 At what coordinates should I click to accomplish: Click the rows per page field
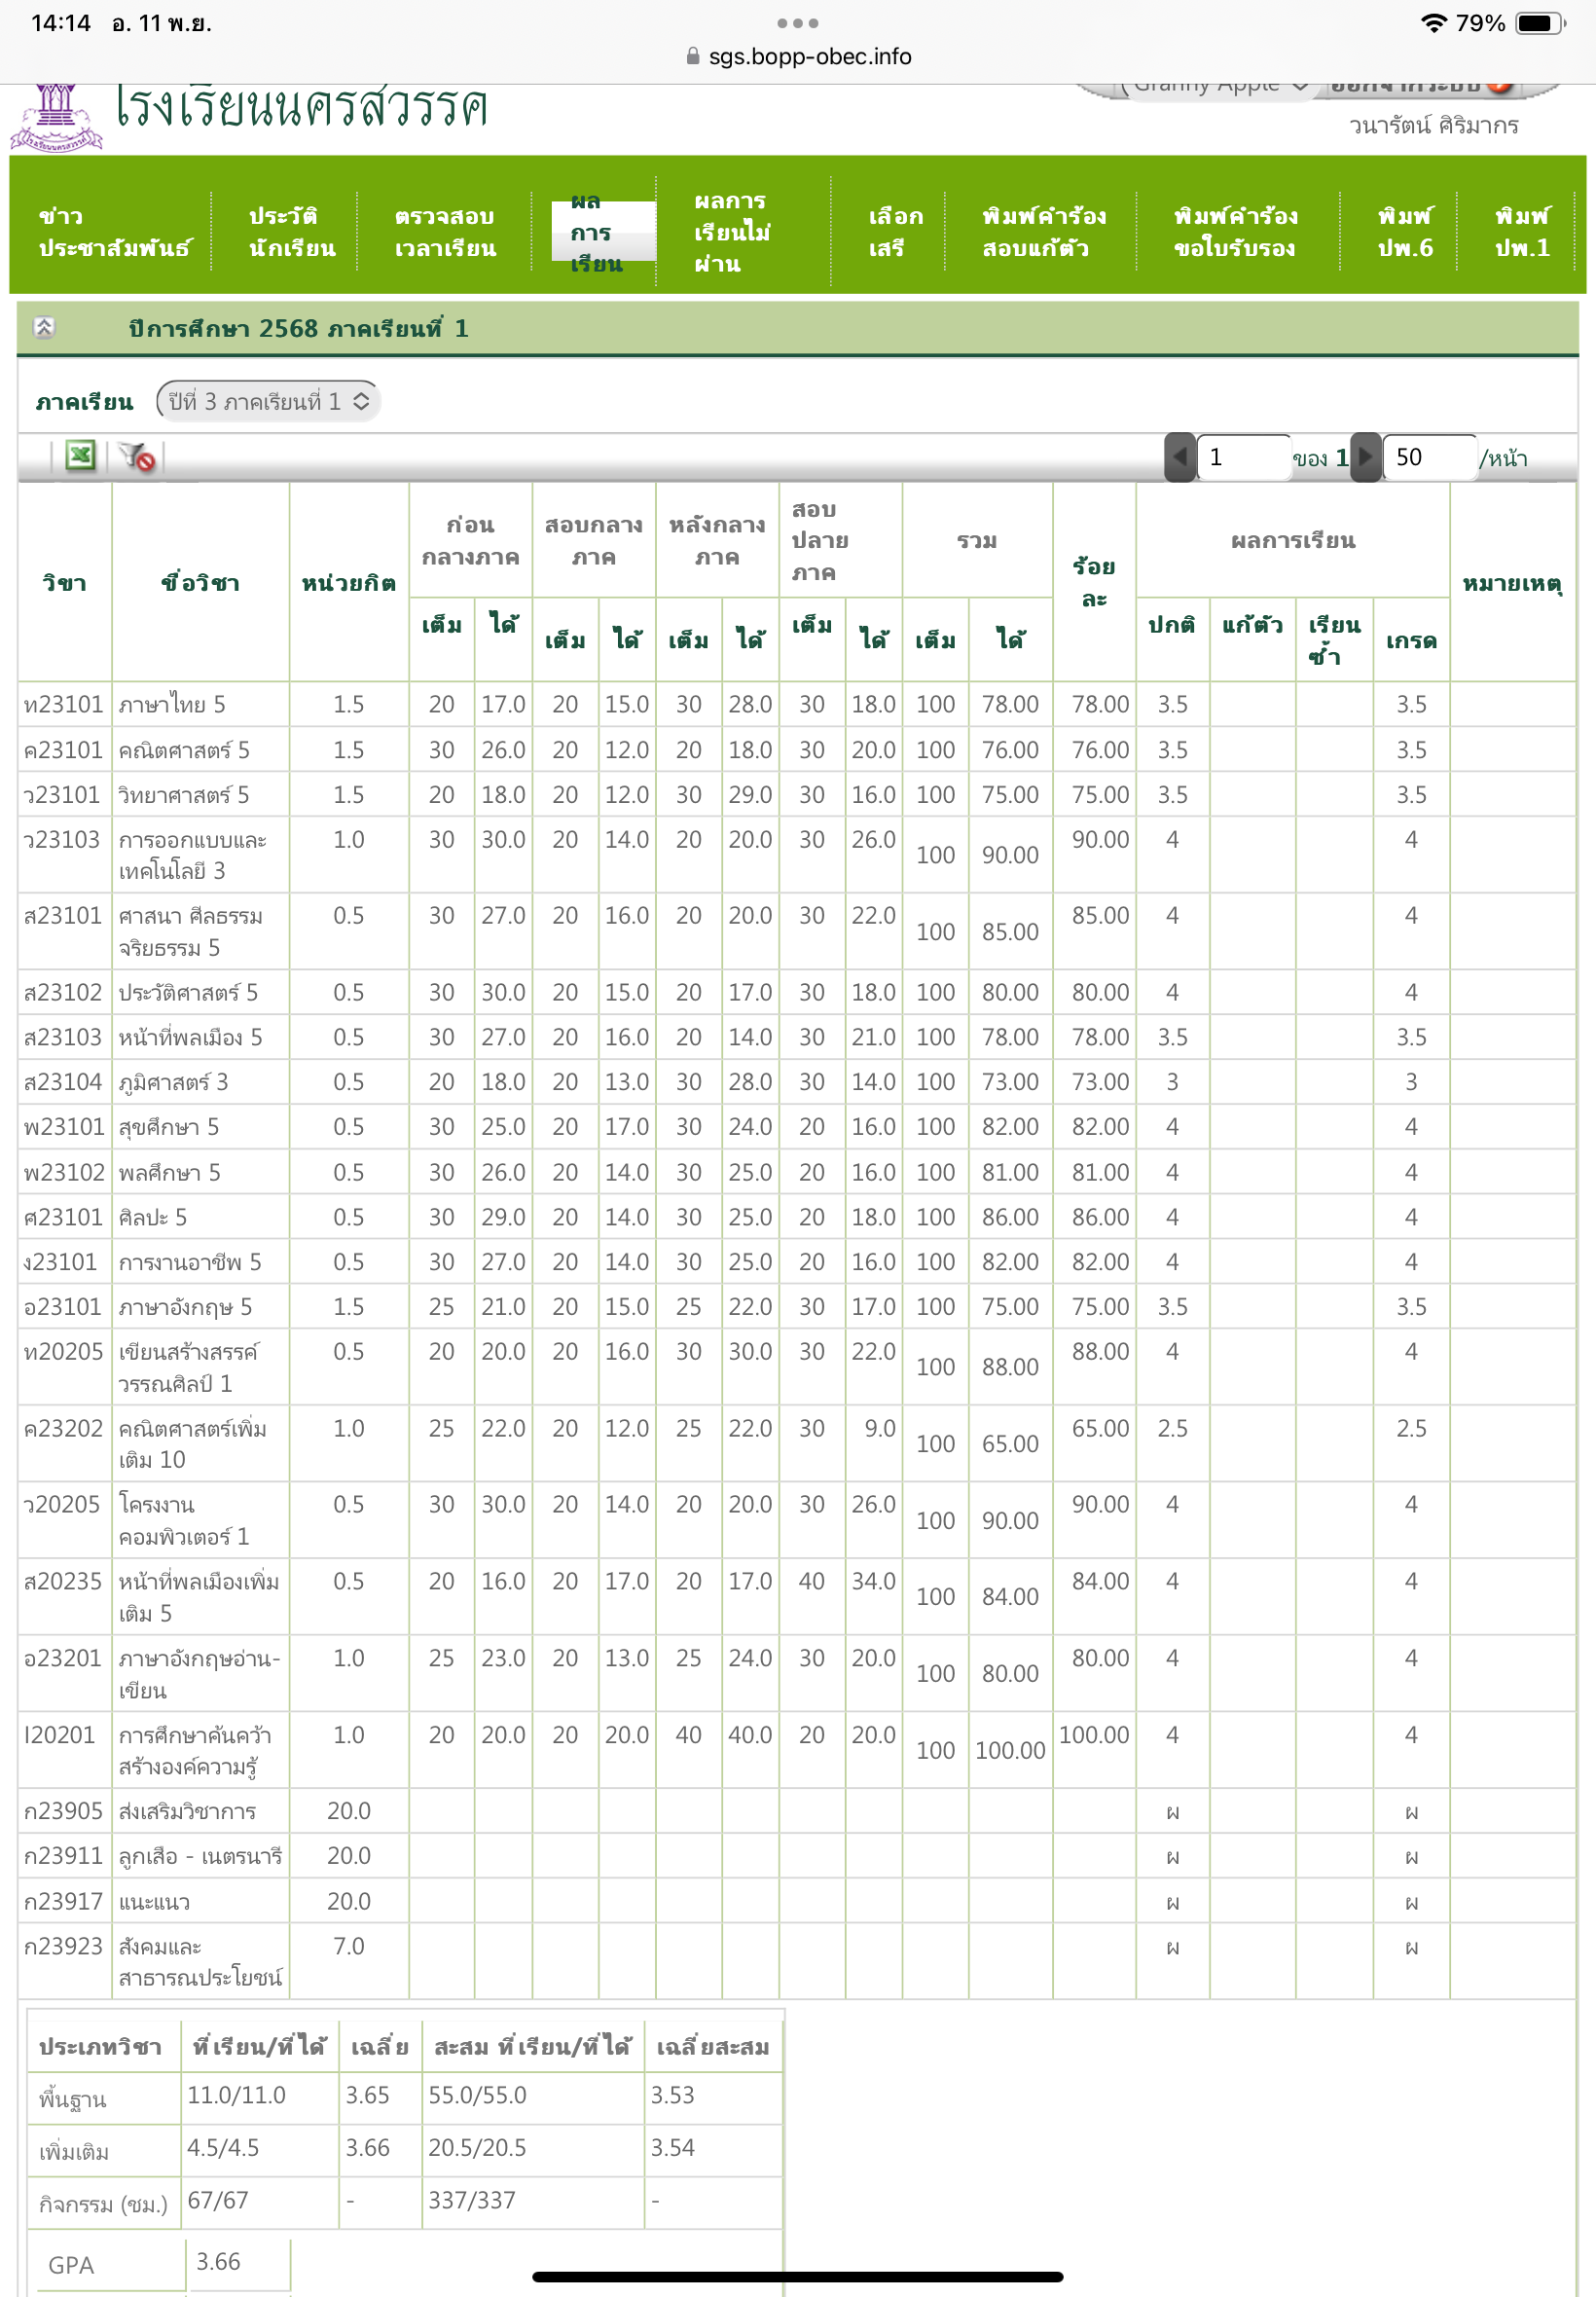coord(1428,457)
